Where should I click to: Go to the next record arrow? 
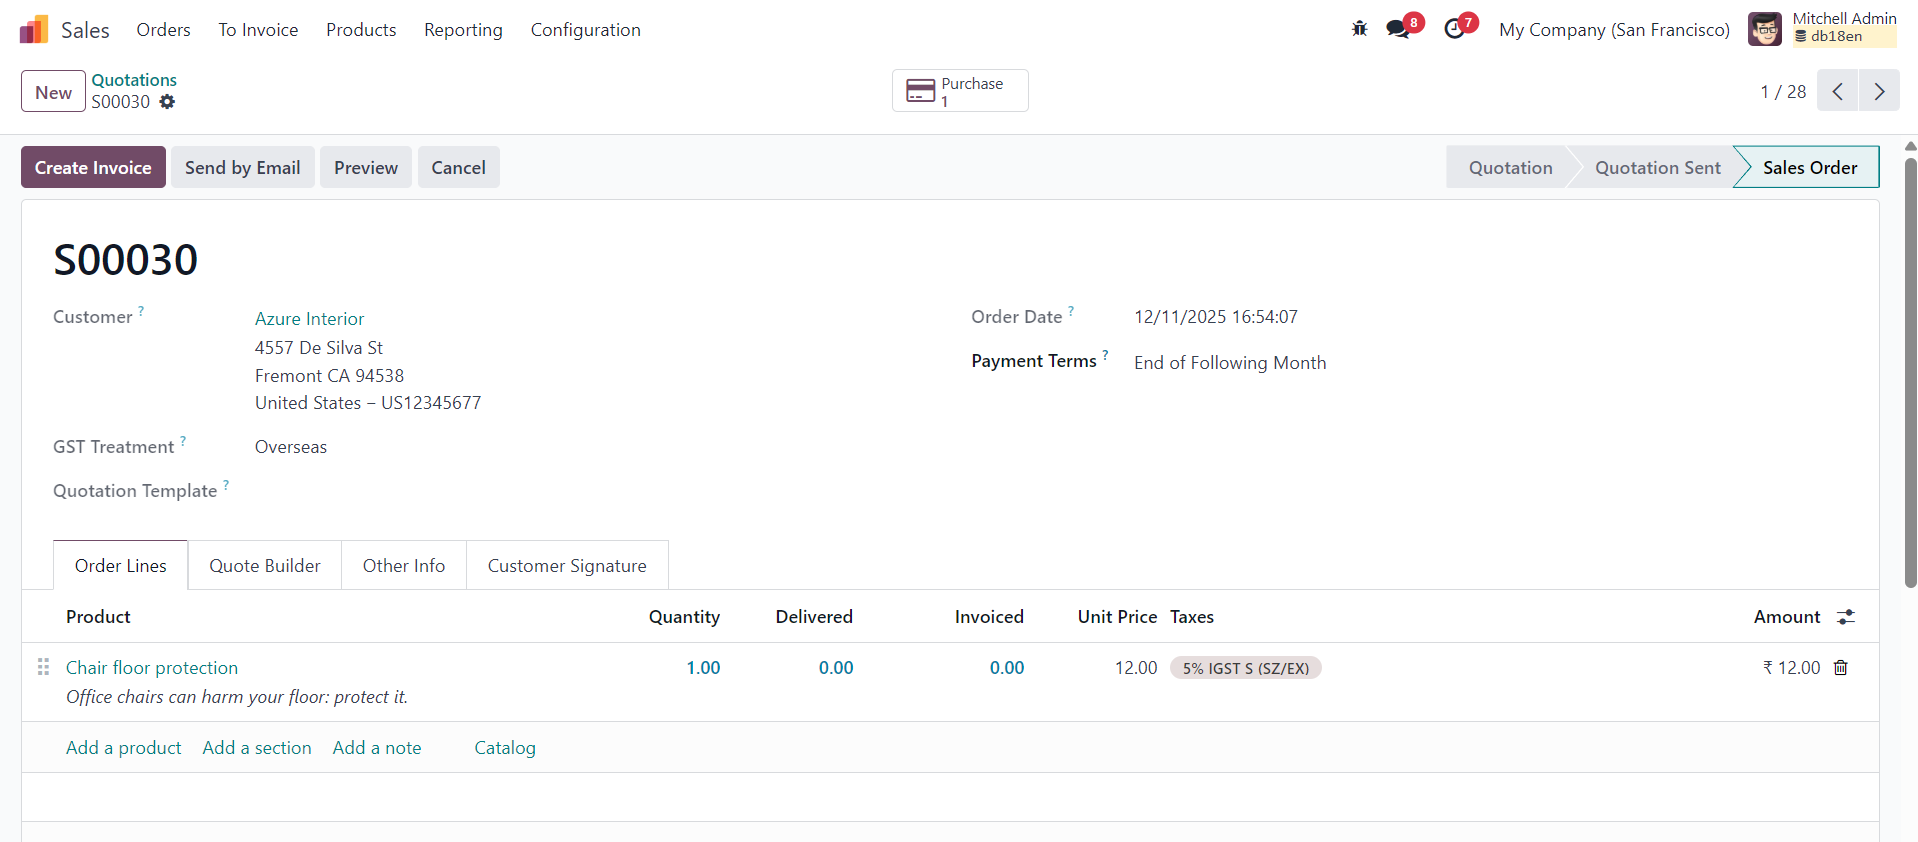tap(1879, 91)
